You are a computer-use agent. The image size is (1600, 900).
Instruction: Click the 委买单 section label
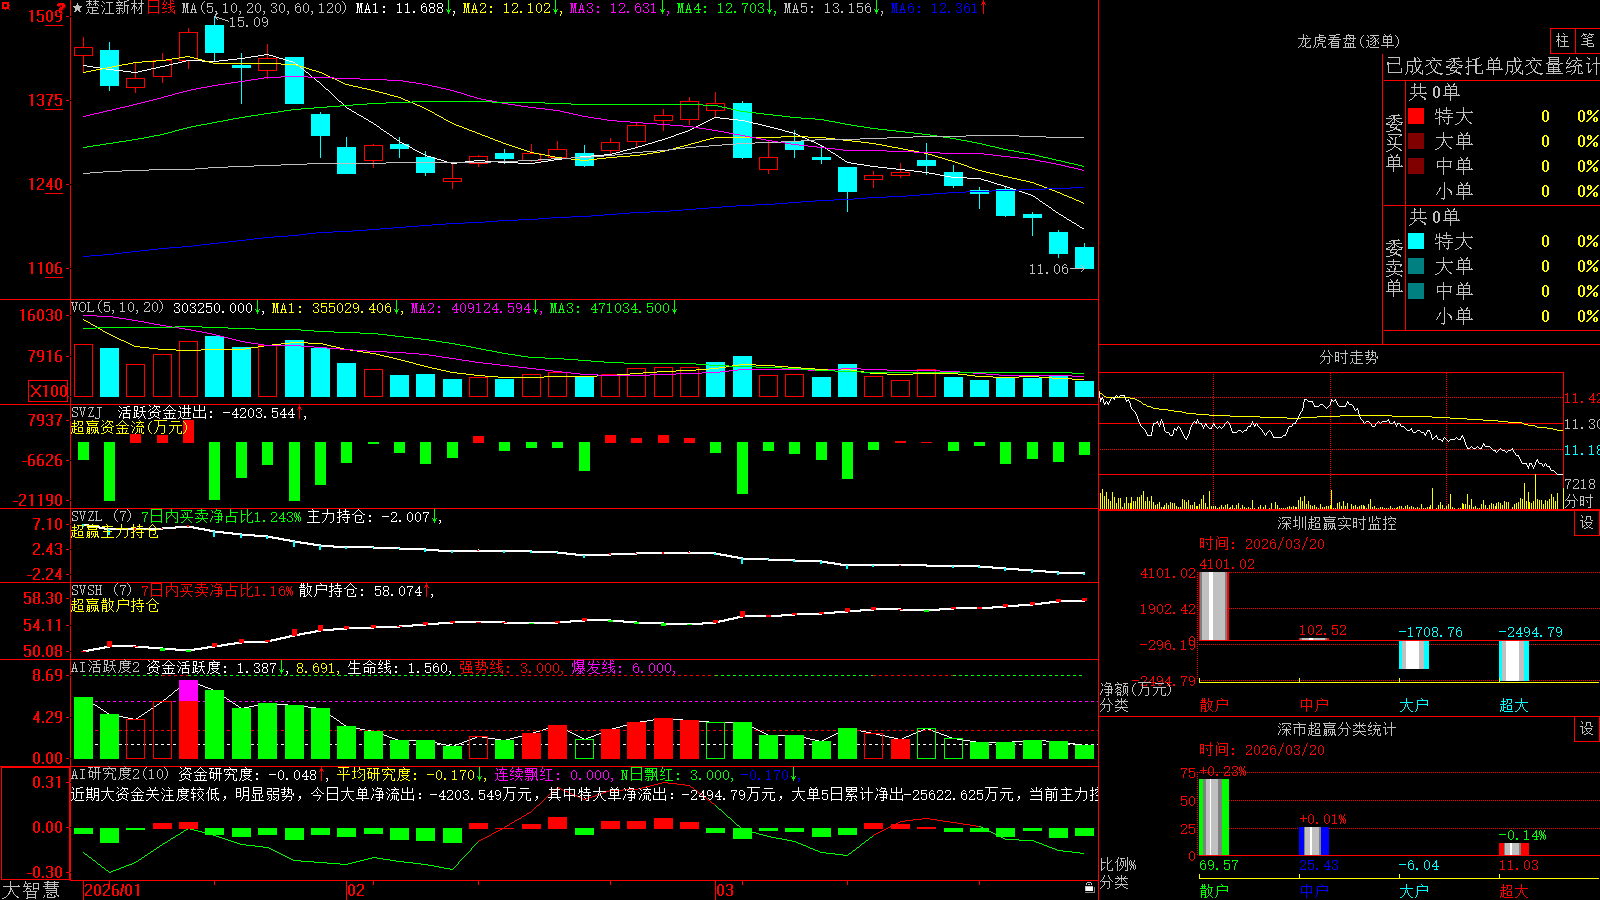click(1394, 142)
